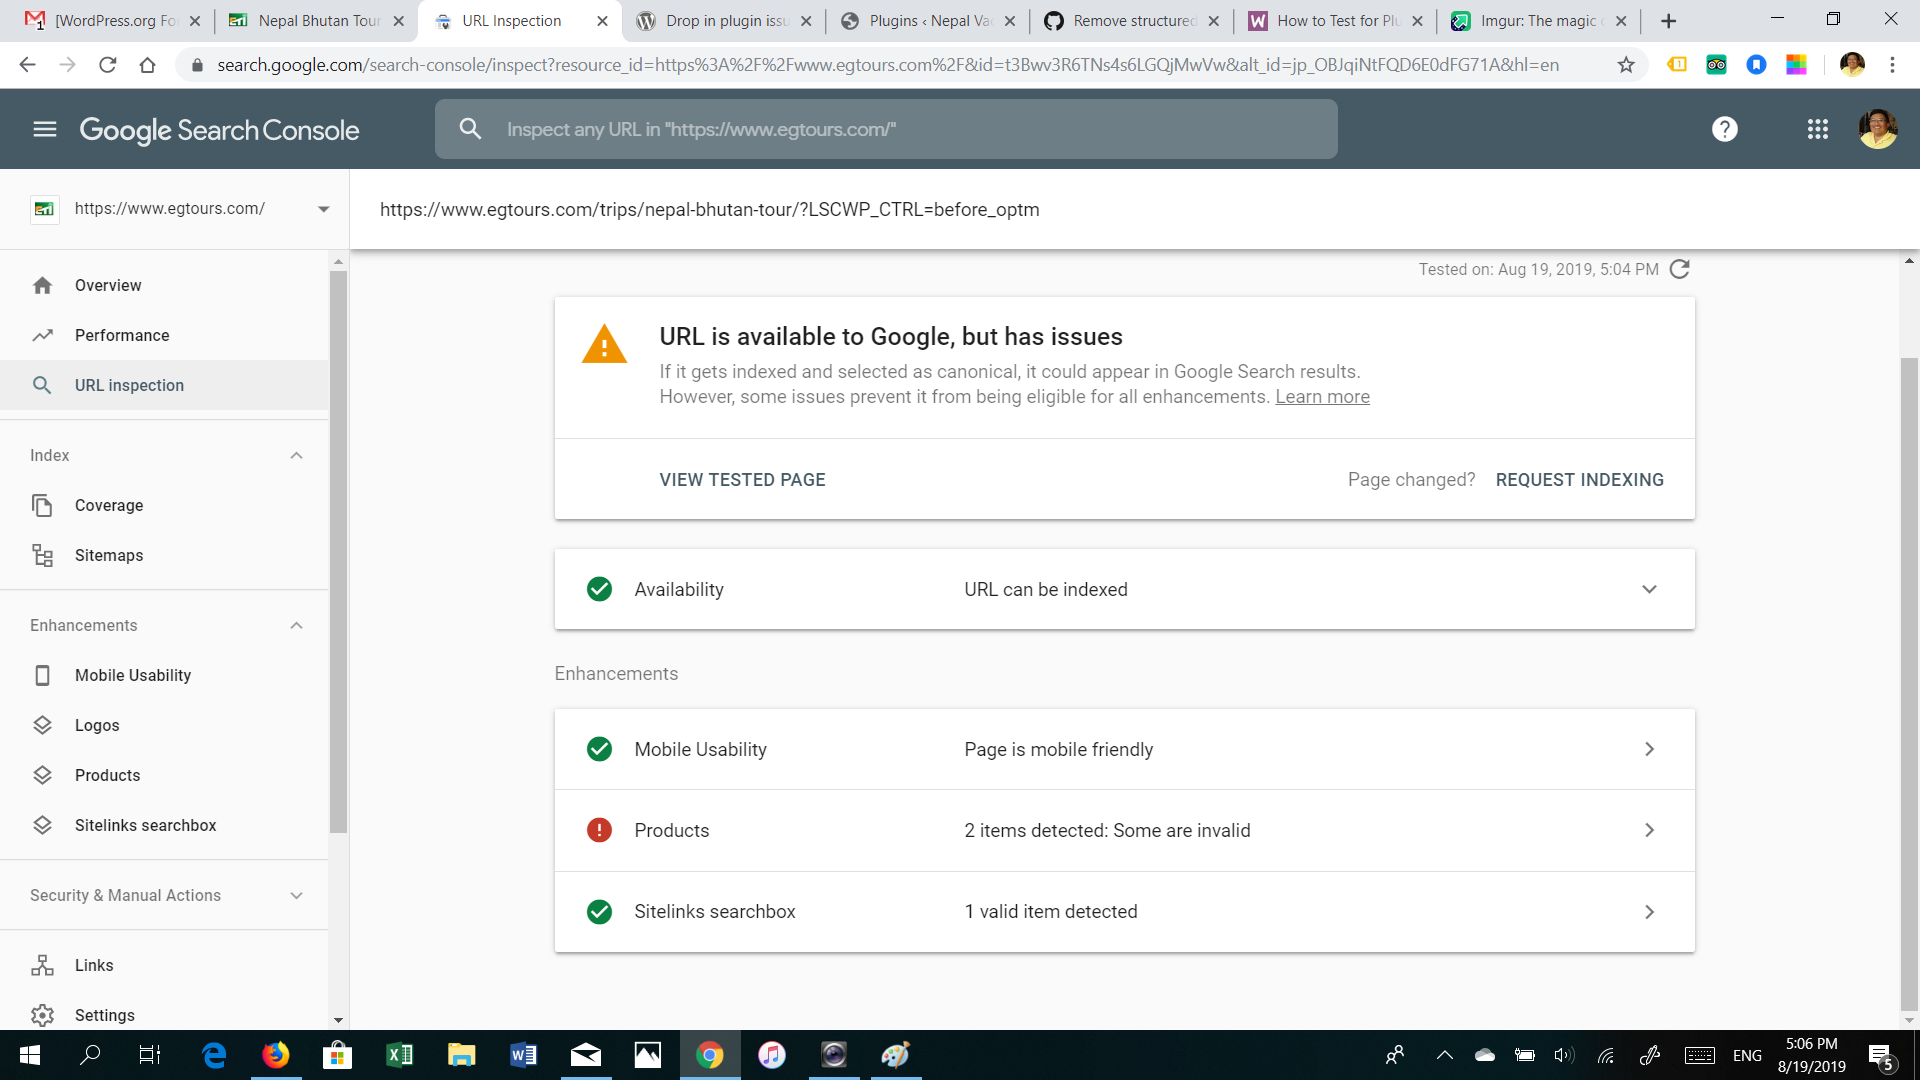Click the Performance trend icon
The image size is (1920, 1080).
pos(42,335)
